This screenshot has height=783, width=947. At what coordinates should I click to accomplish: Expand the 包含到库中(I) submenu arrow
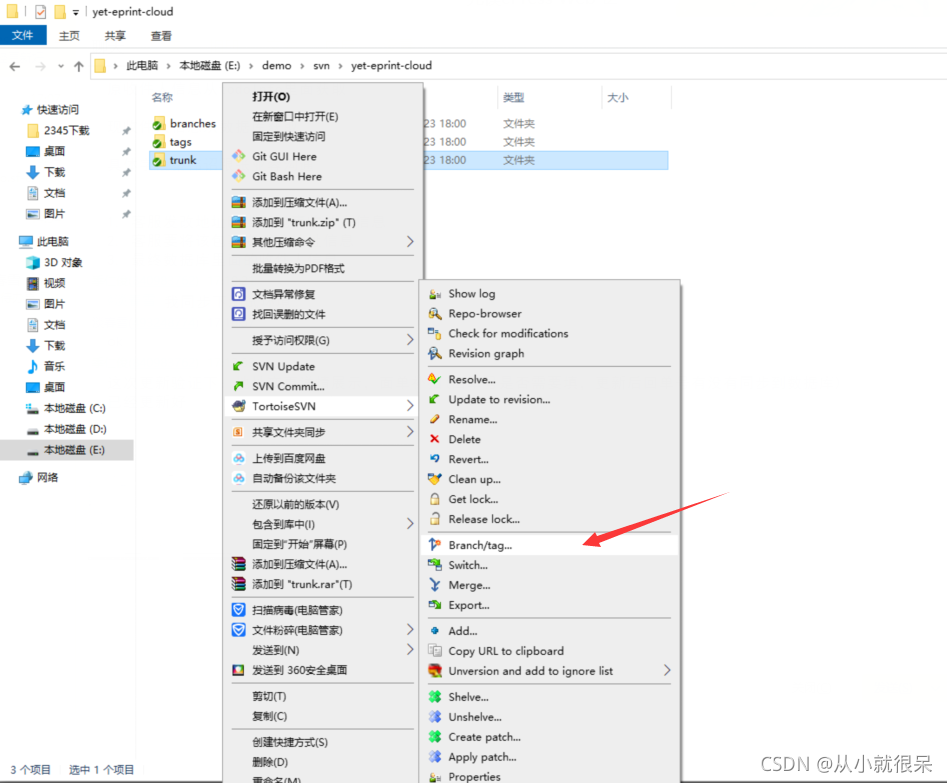410,524
